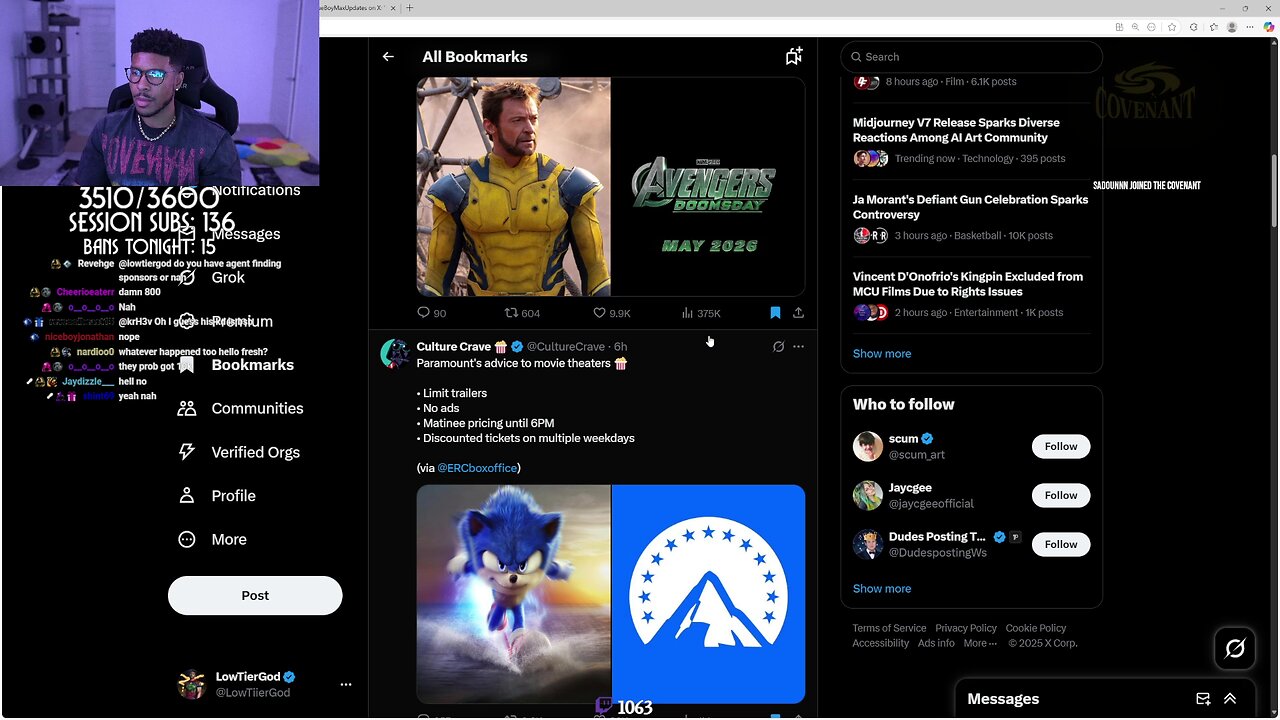Screen dimensions: 1280x720
Task: Open the Terms of Service link
Action: click(x=889, y=628)
